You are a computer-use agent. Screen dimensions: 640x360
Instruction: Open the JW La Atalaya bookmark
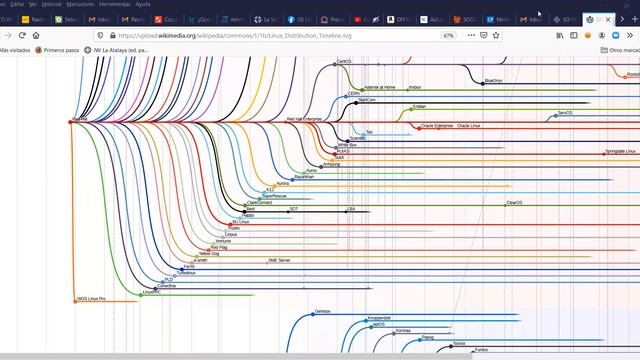[x=116, y=50]
